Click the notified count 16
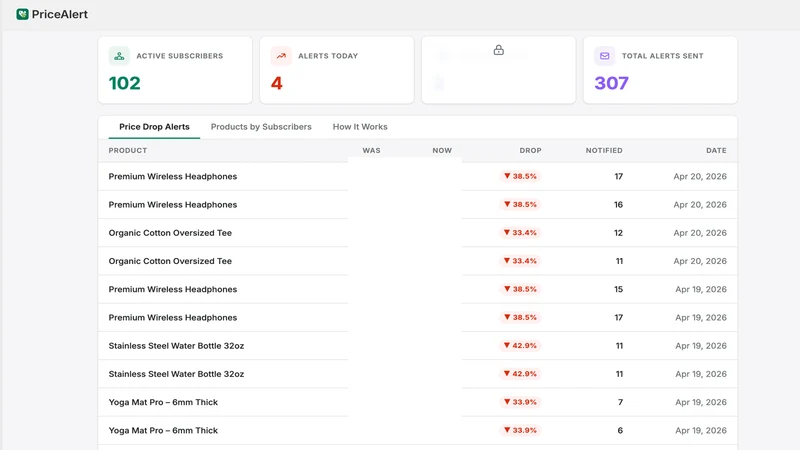Viewport: 800px width, 450px height. pos(618,205)
